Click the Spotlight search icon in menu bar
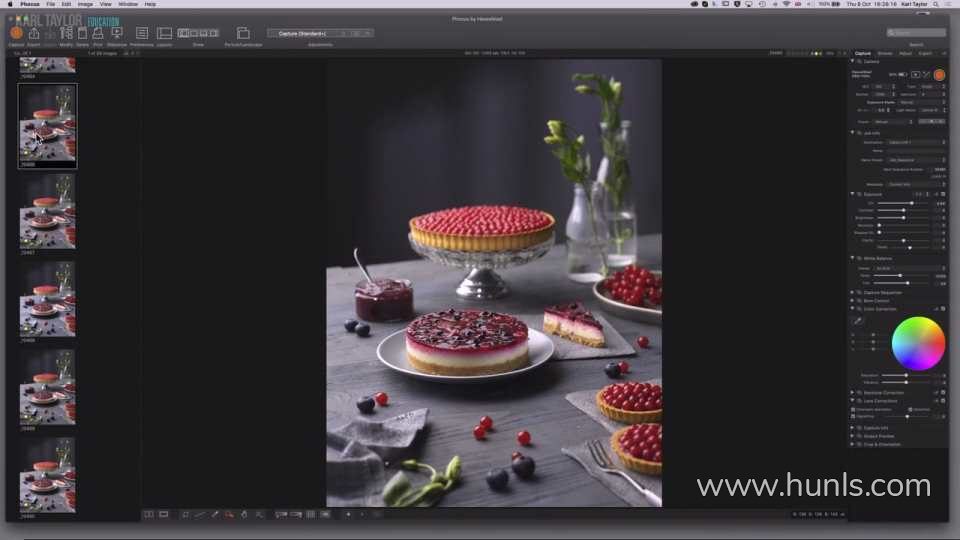This screenshot has width=960, height=540. [936, 4]
